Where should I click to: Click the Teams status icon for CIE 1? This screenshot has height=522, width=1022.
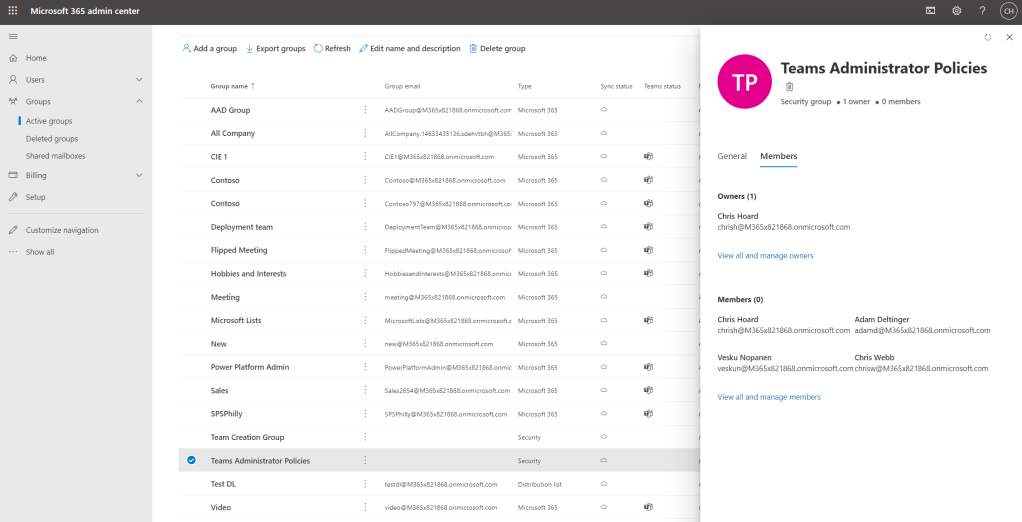click(648, 157)
